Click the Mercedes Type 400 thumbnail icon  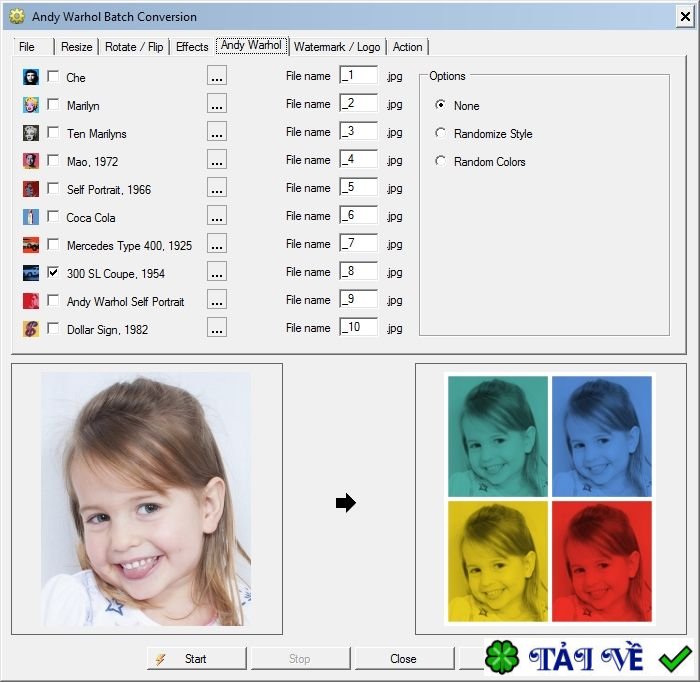click(31, 245)
